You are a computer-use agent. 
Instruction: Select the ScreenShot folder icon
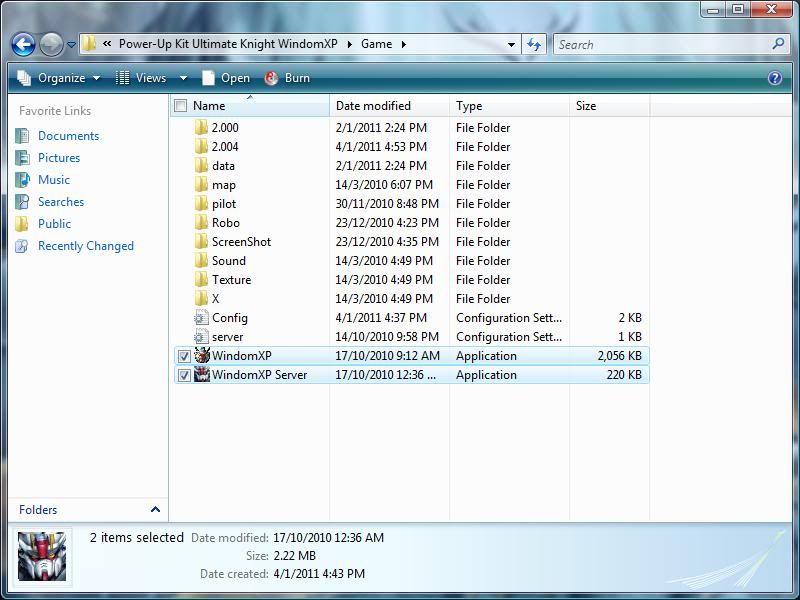[x=202, y=241]
